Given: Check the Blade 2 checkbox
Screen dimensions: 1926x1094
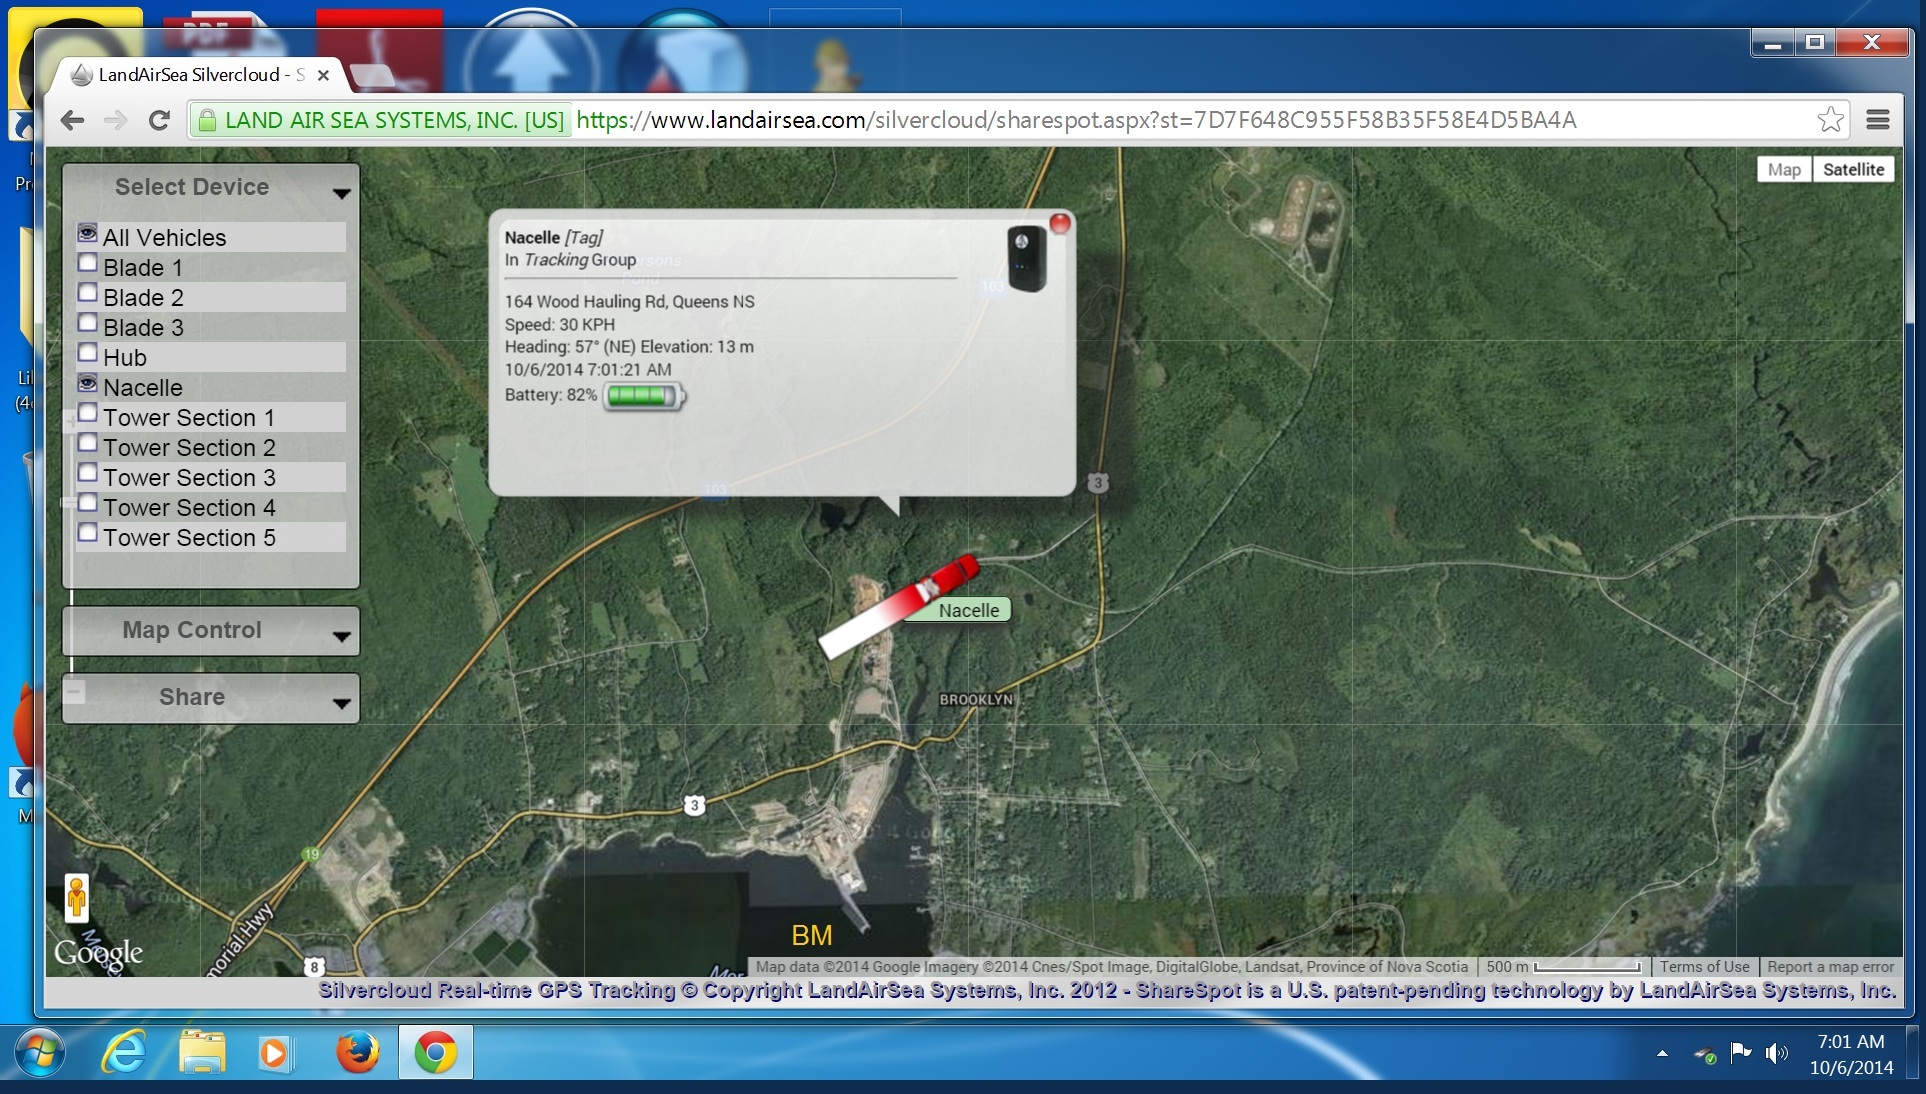Looking at the screenshot, I should click(x=87, y=293).
